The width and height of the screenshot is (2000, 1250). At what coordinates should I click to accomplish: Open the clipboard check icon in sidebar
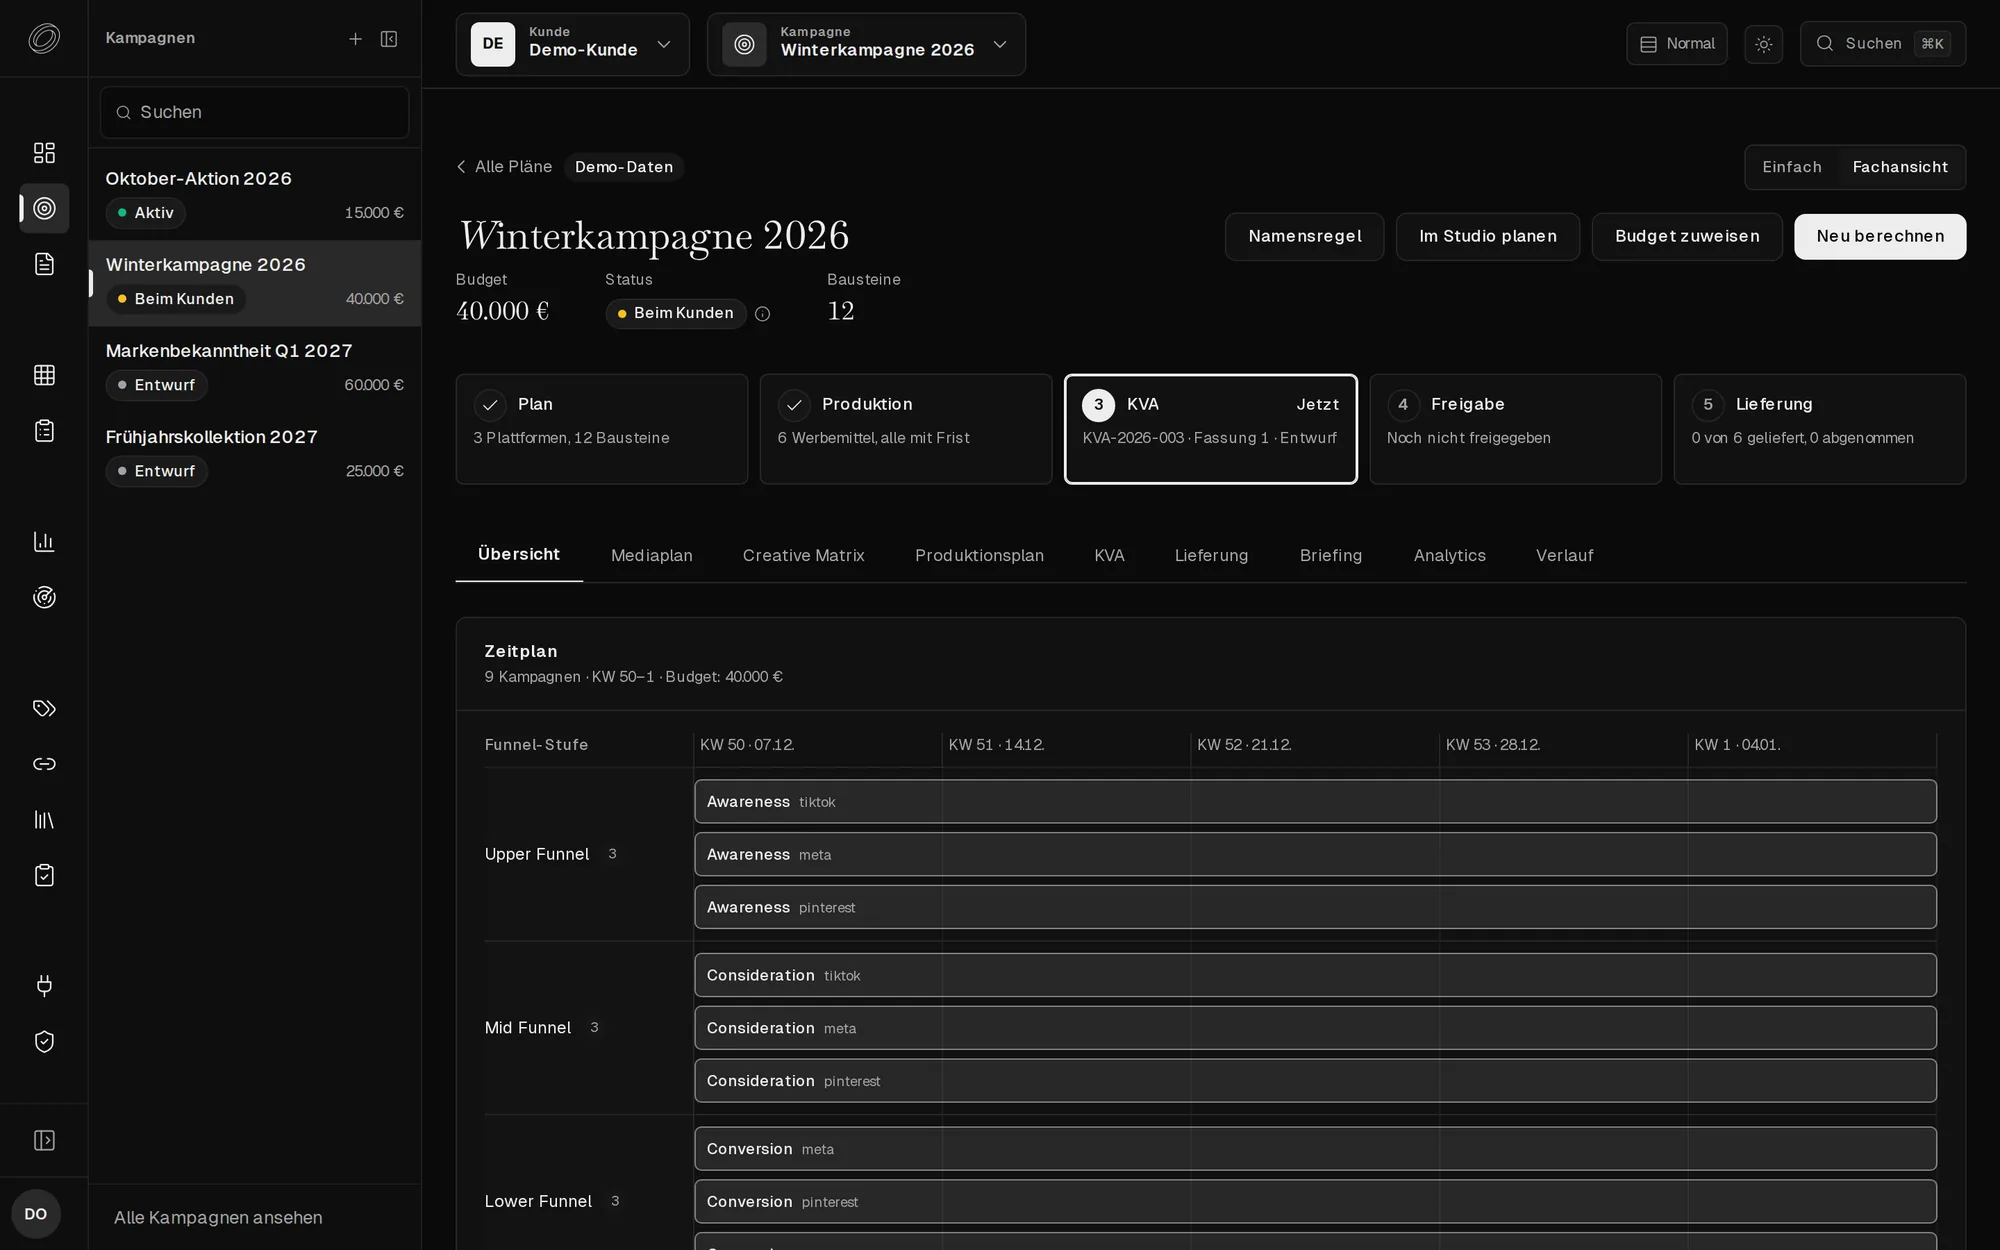pos(44,875)
